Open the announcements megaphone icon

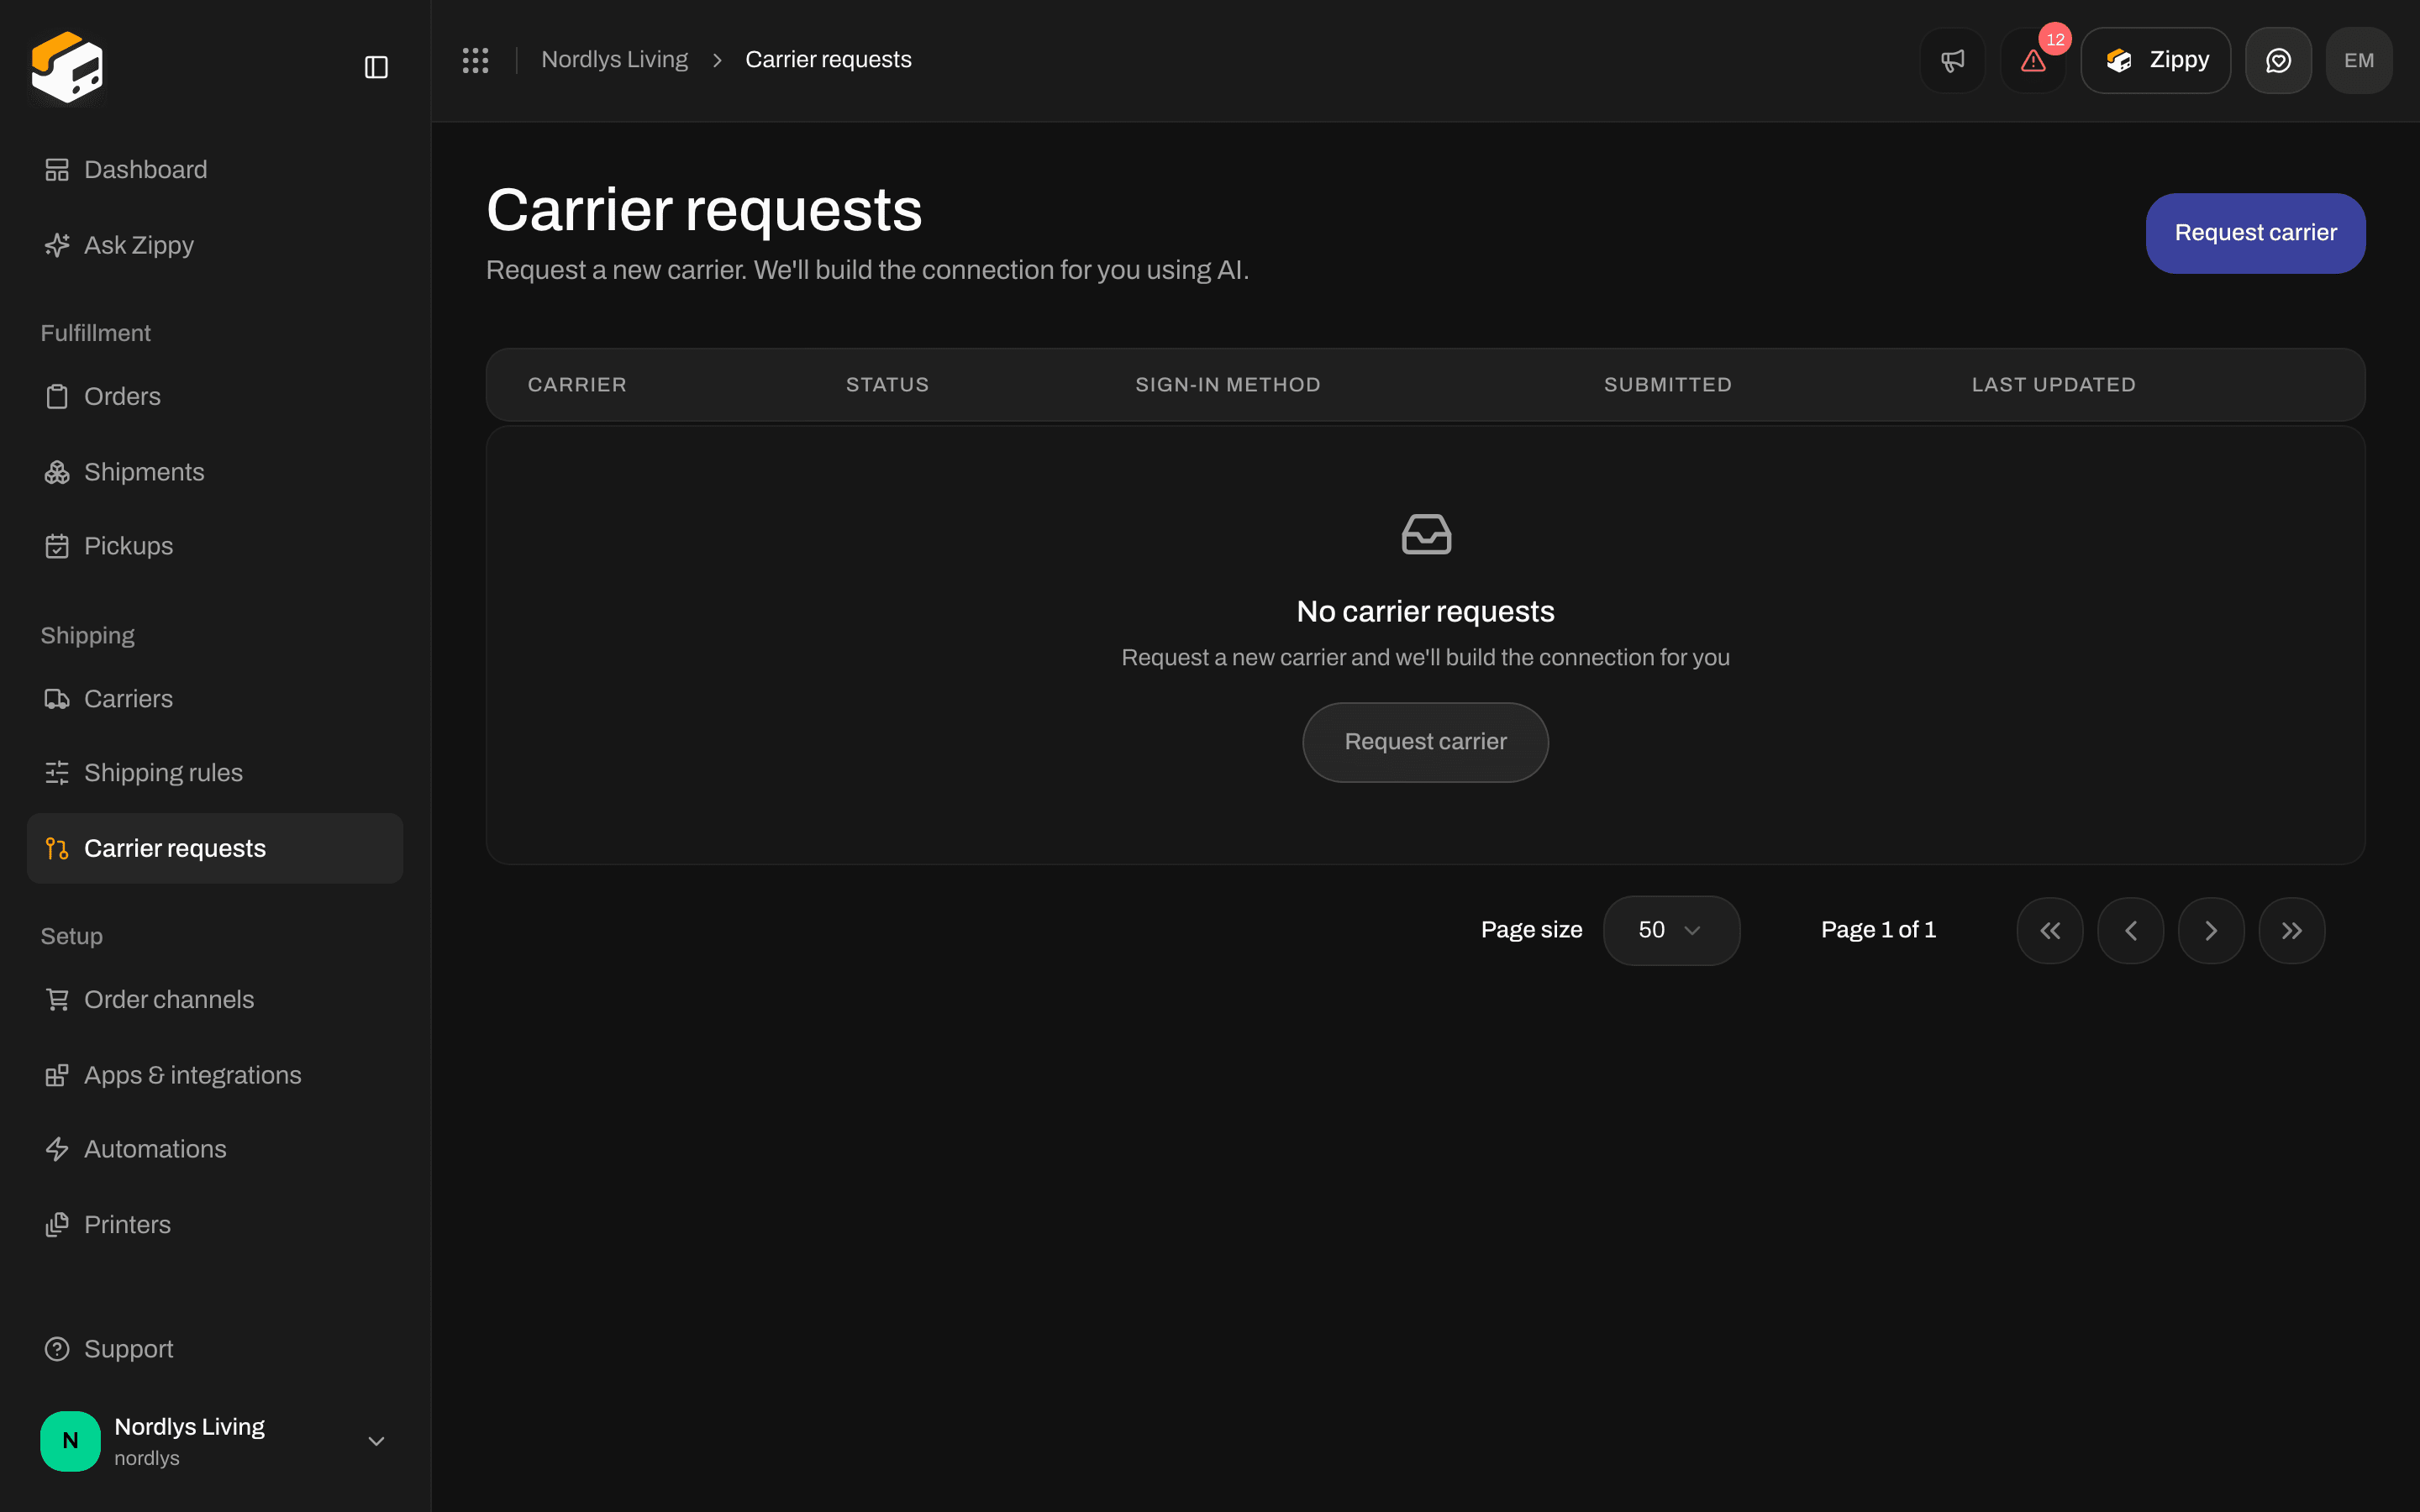point(1952,60)
